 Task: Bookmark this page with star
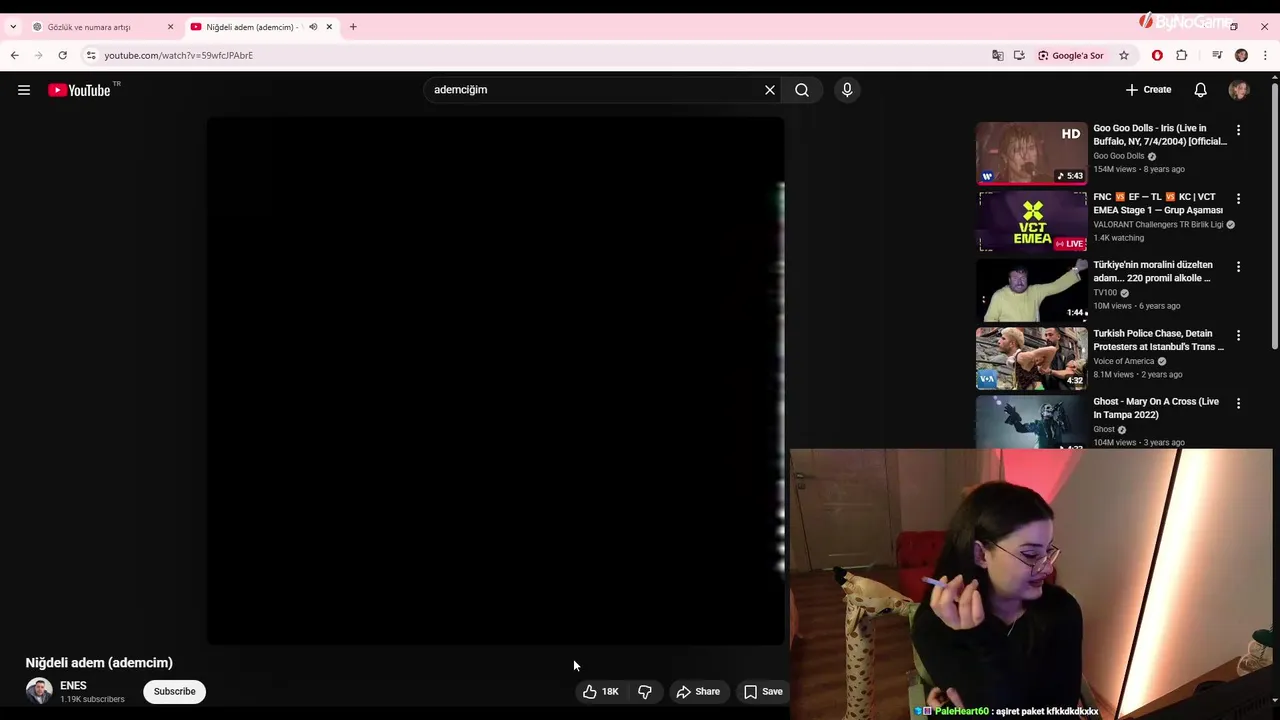click(x=1124, y=55)
